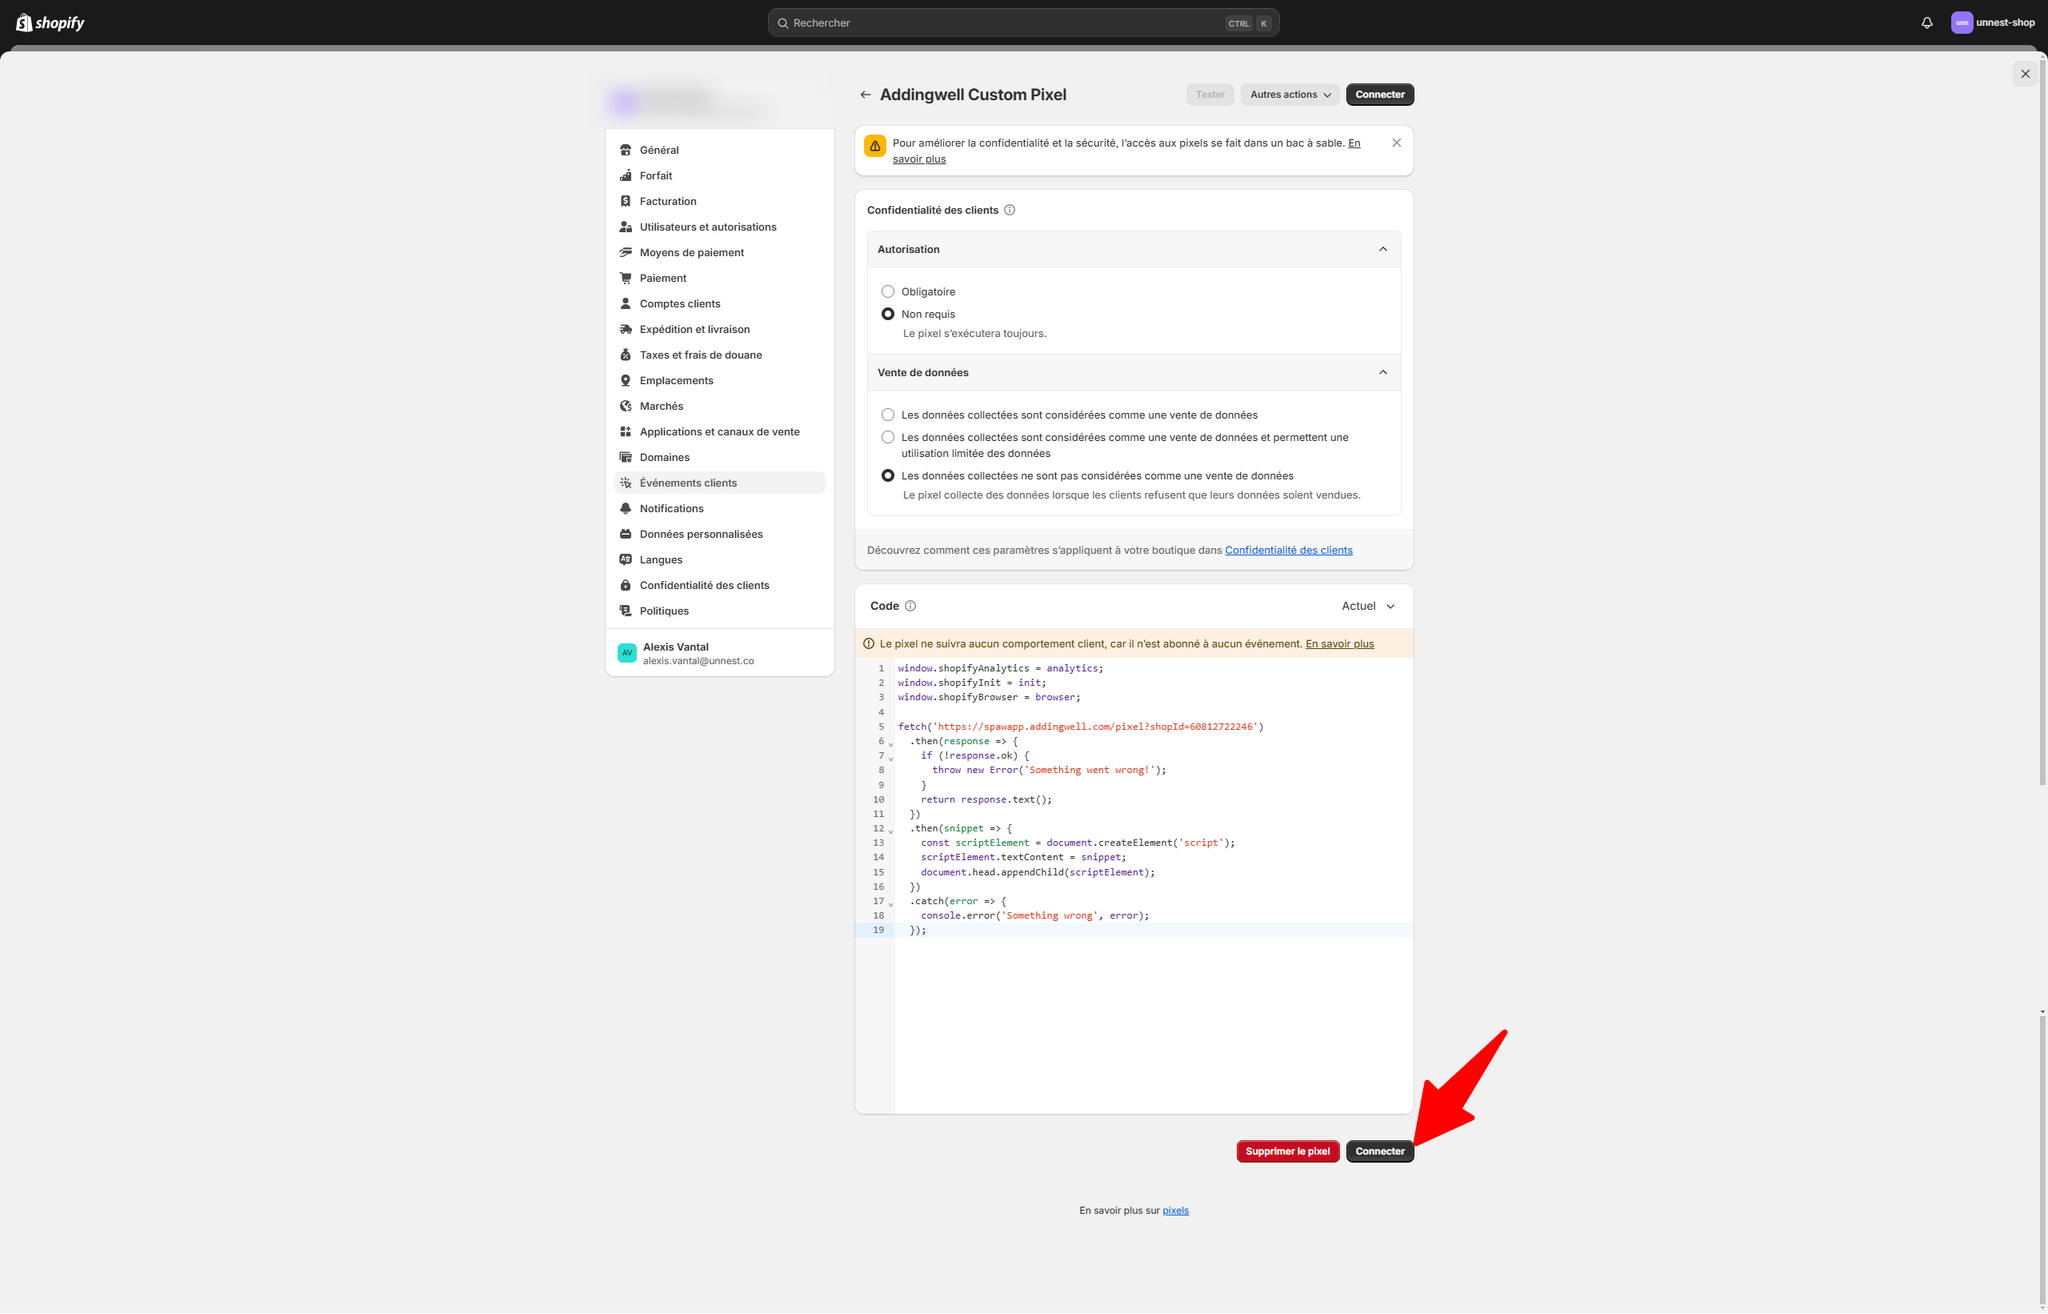The image size is (2048, 1314).
Task: Go to Moyens de paiement settings
Action: pyautogui.click(x=720, y=253)
